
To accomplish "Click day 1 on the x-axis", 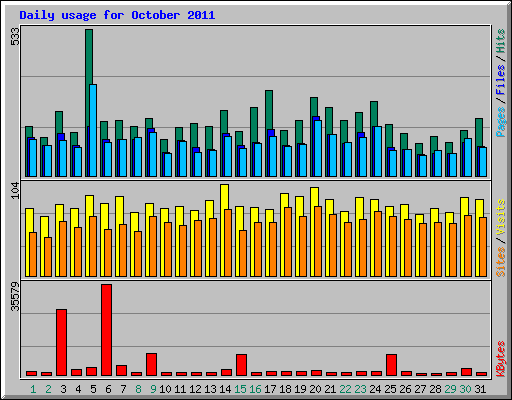I will click(x=33, y=389).
